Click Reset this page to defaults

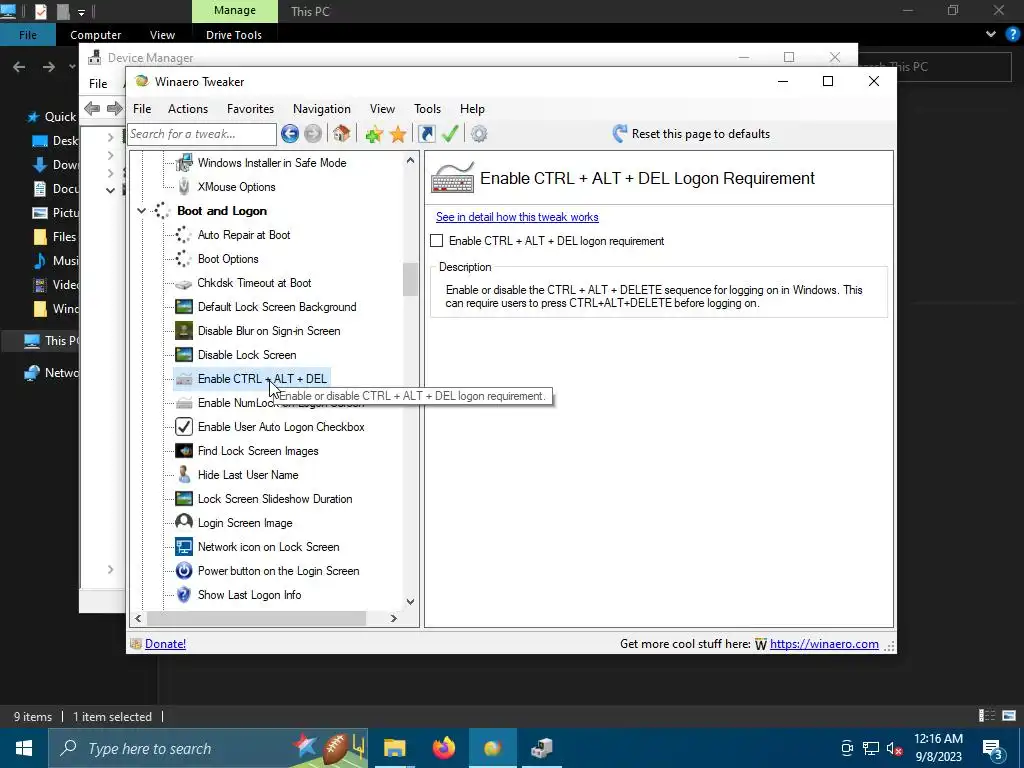click(x=691, y=134)
